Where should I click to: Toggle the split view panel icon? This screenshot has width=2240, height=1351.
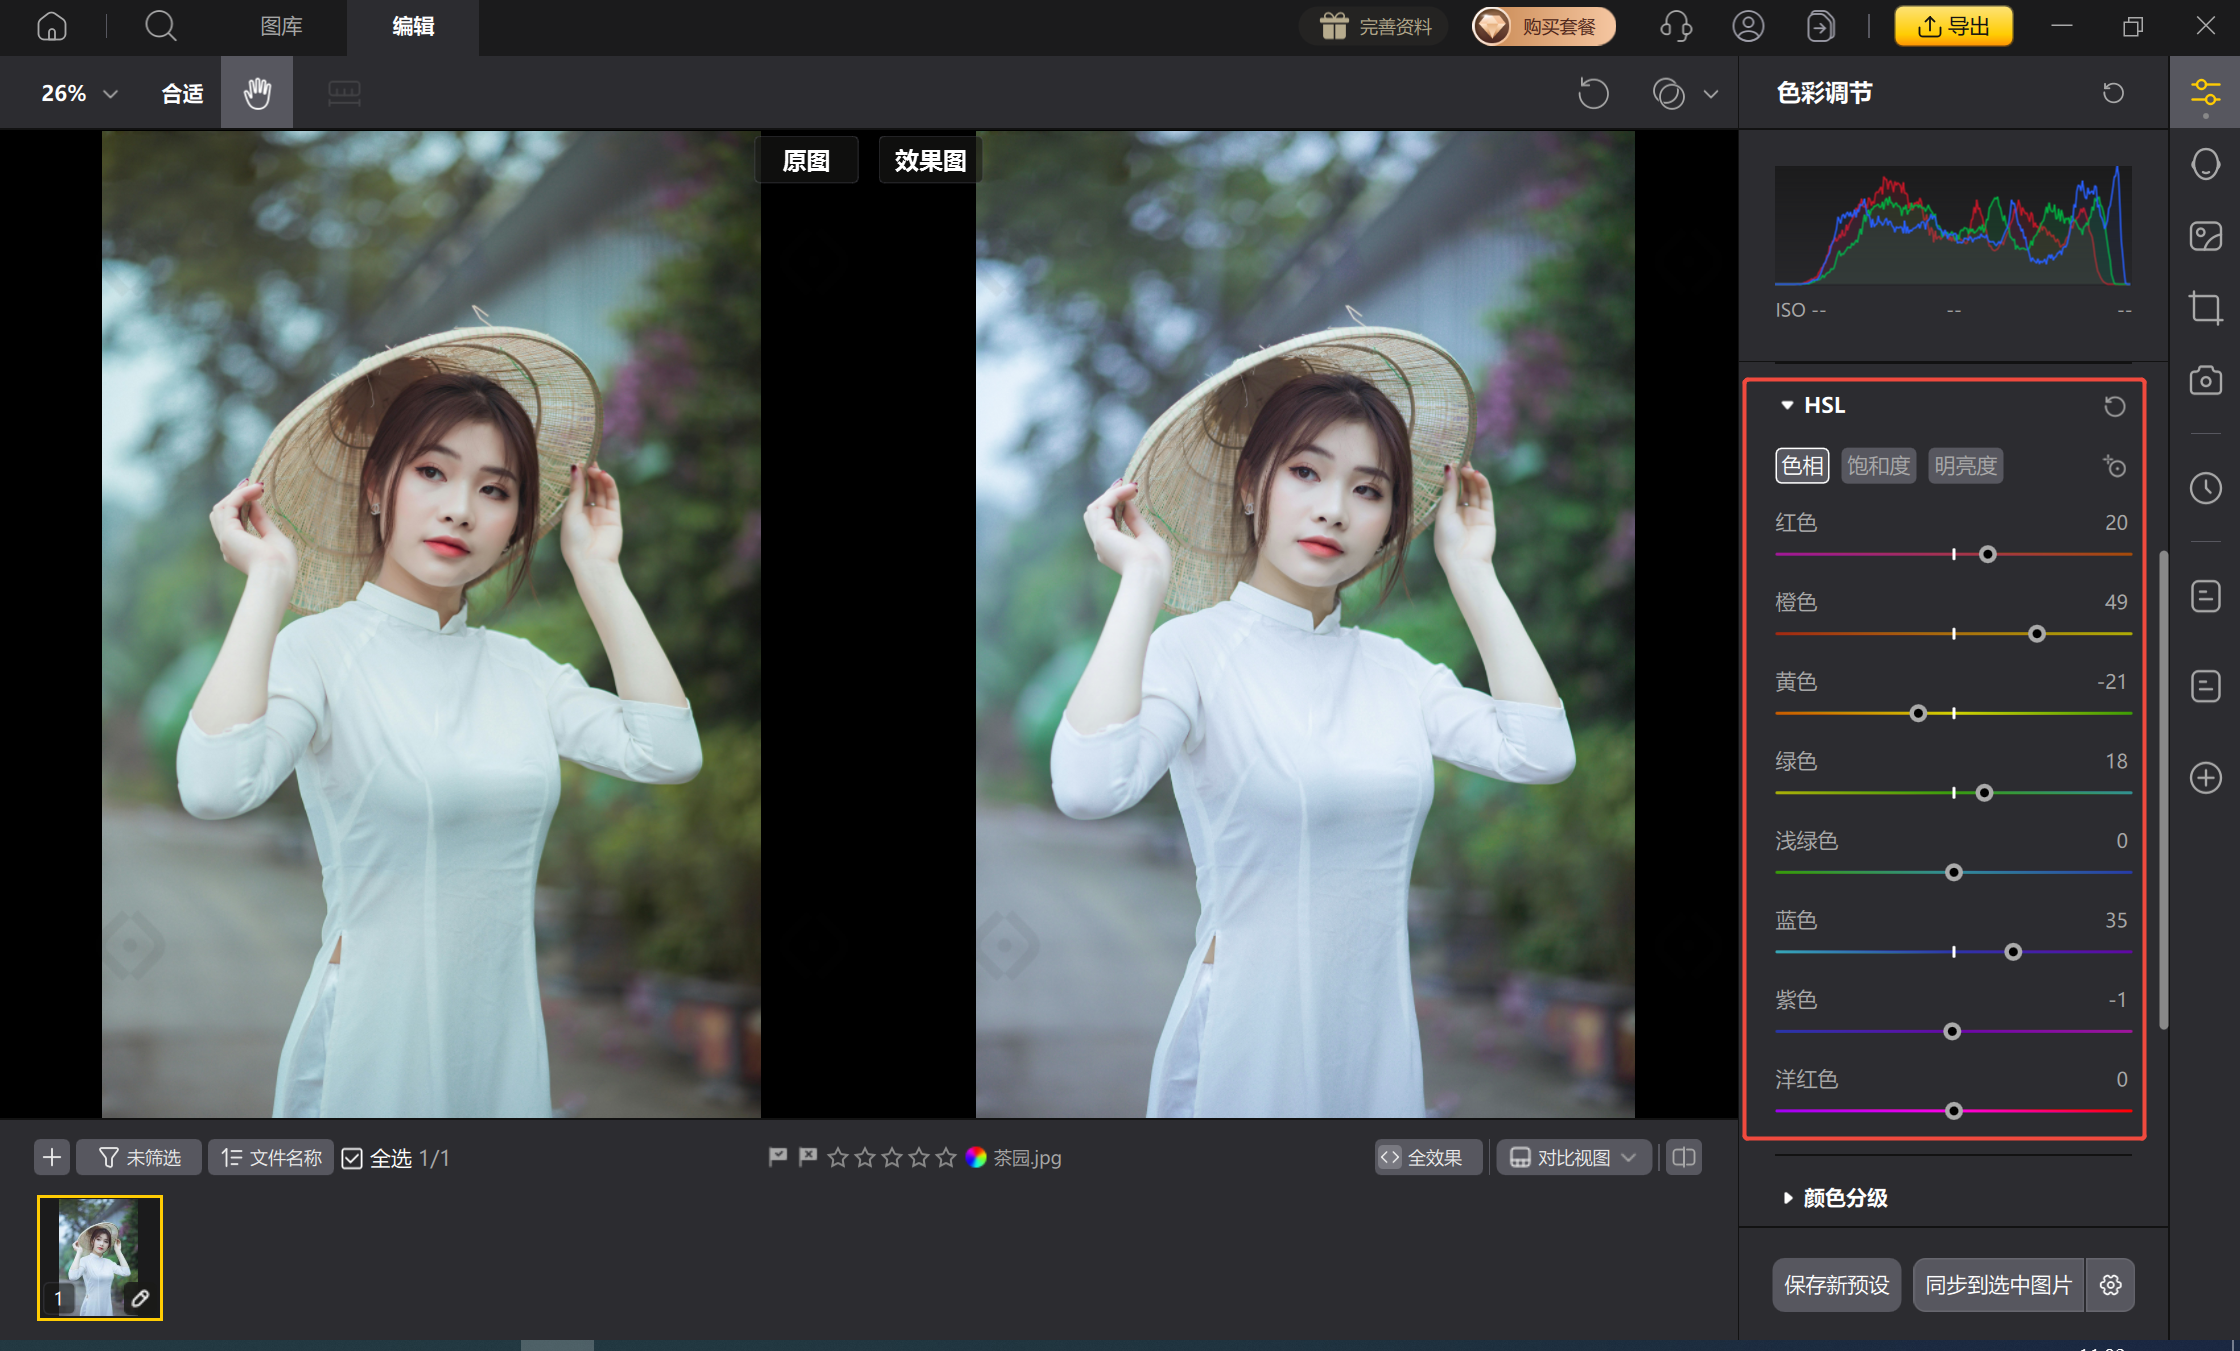(1684, 1158)
